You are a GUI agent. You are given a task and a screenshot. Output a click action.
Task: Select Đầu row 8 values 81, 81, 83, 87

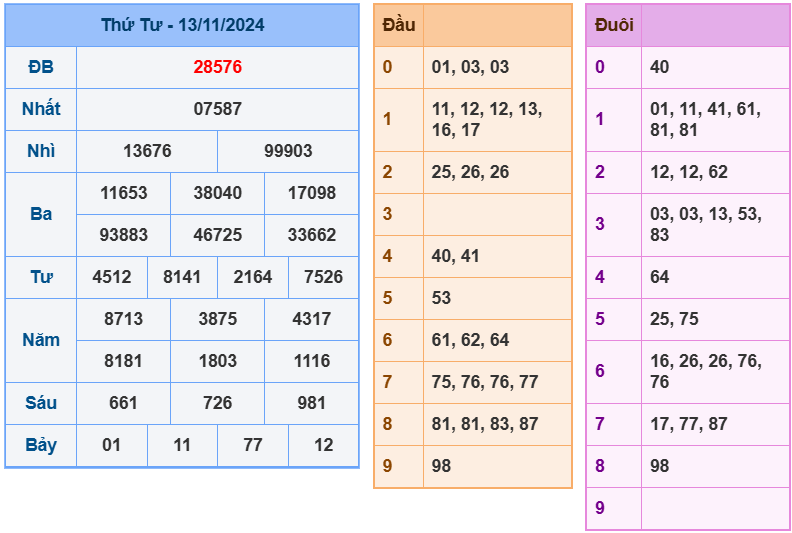(x=485, y=424)
